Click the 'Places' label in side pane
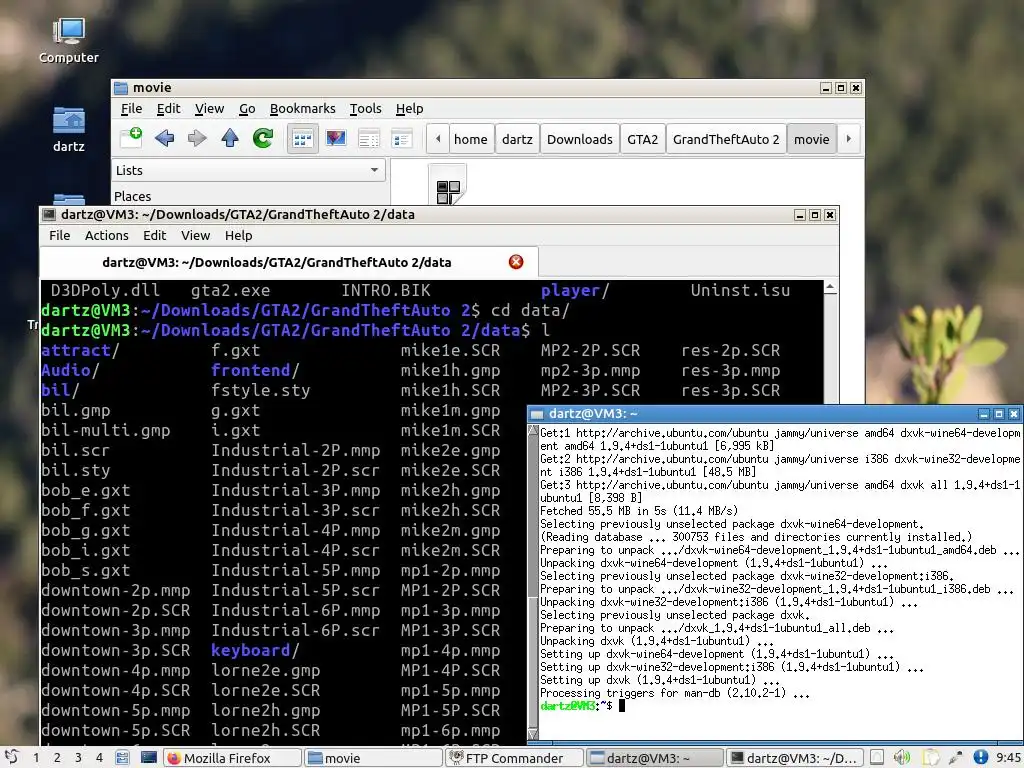This screenshot has height=768, width=1024. point(133,196)
